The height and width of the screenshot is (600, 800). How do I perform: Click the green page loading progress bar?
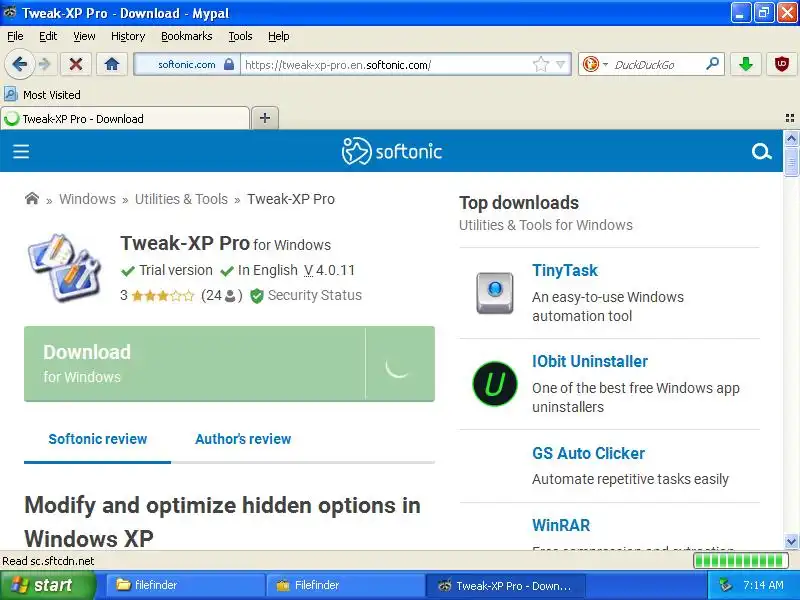(740, 561)
